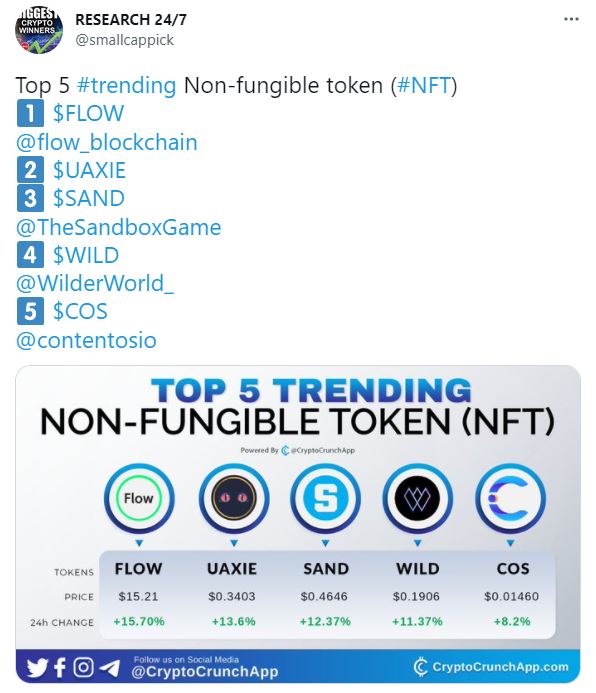Click the RESEARCH 24/7 profile avatar
The width and height of the screenshot is (596, 693).
tap(39, 30)
